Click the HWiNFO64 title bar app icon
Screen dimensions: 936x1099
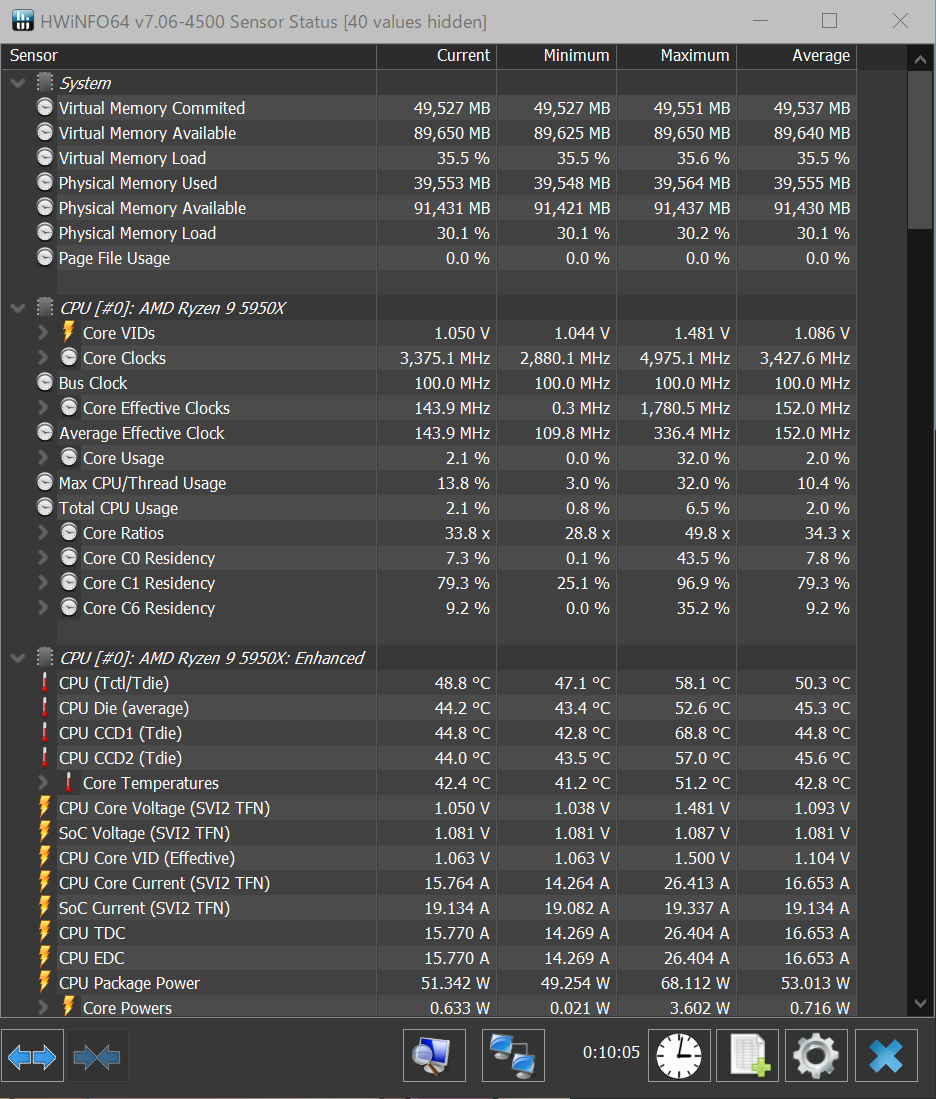pyautogui.click(x=22, y=21)
